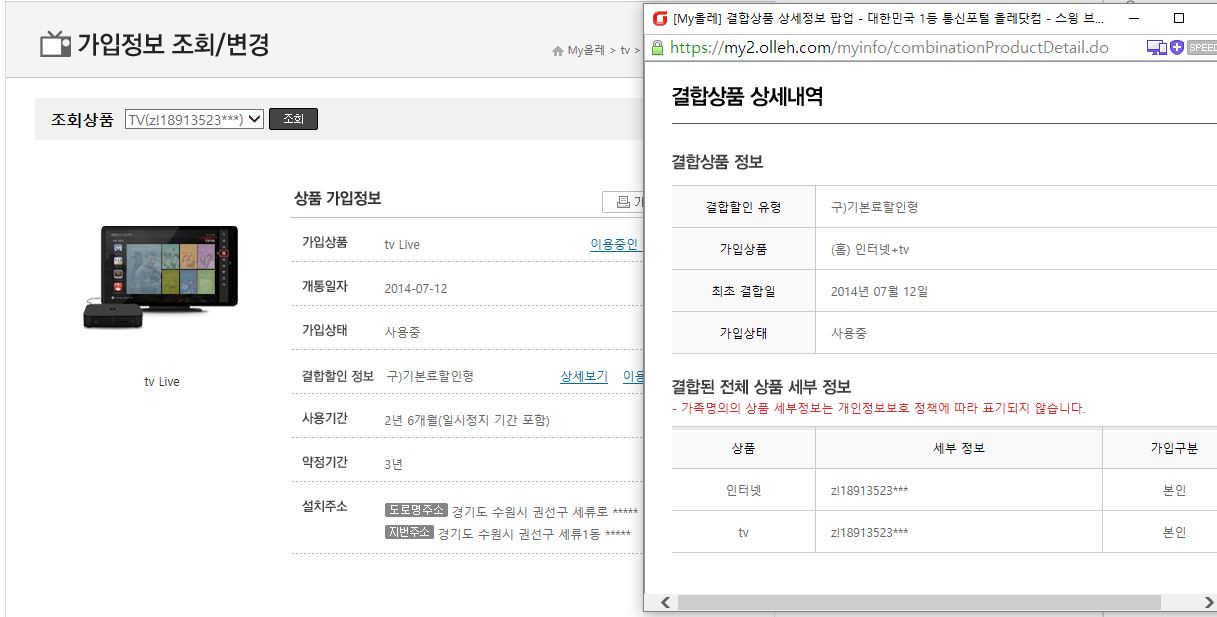Open the 조회상품 TV dropdown
Viewport: 1217px width, 617px height.
click(194, 119)
